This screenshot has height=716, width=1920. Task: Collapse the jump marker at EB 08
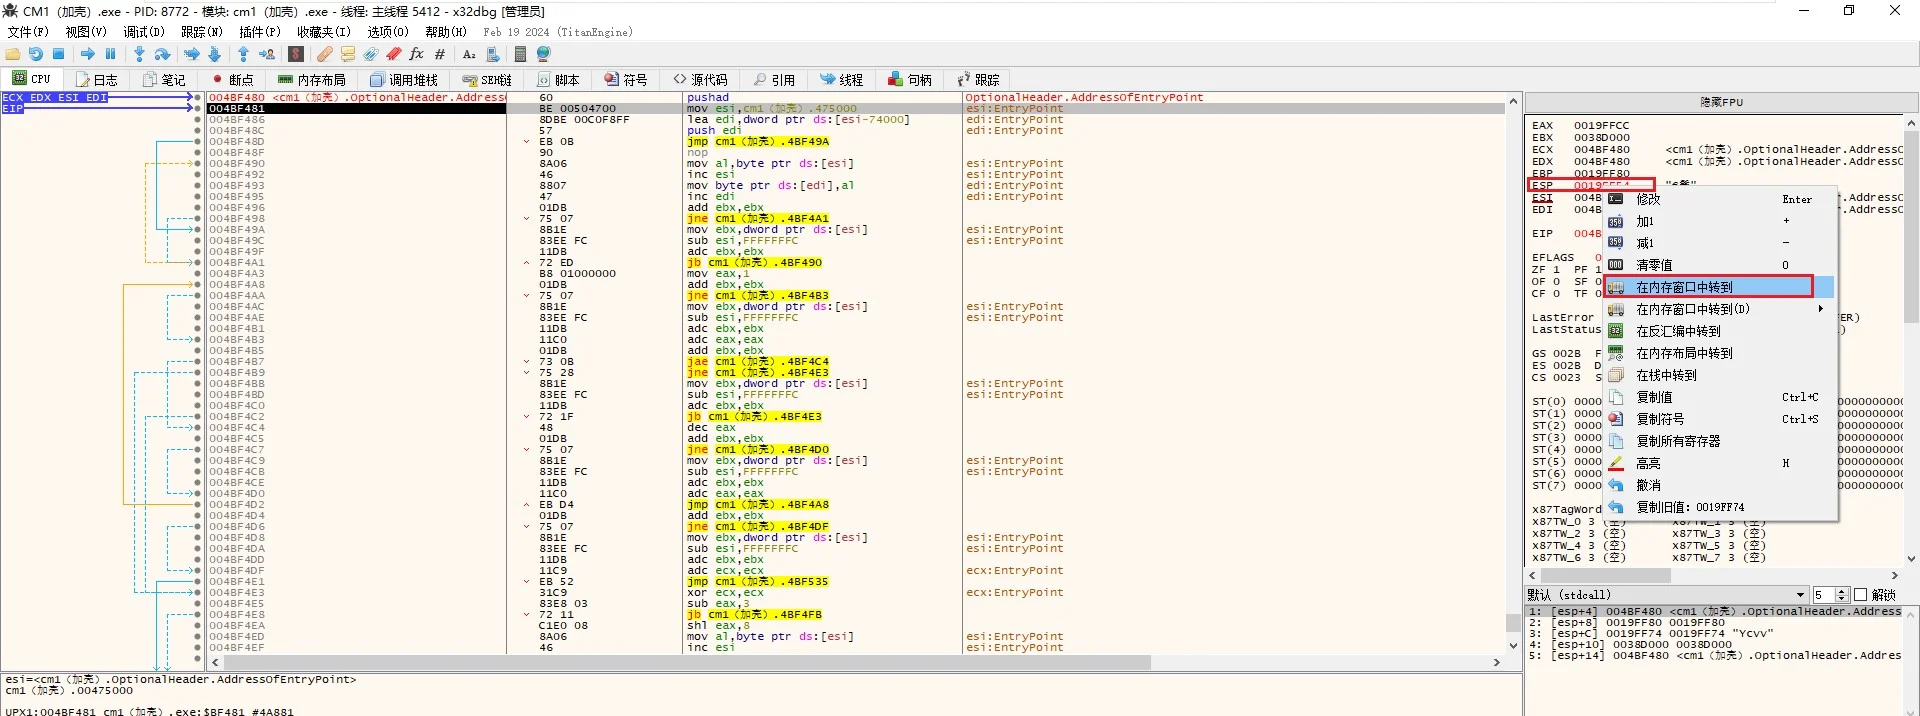point(527,142)
